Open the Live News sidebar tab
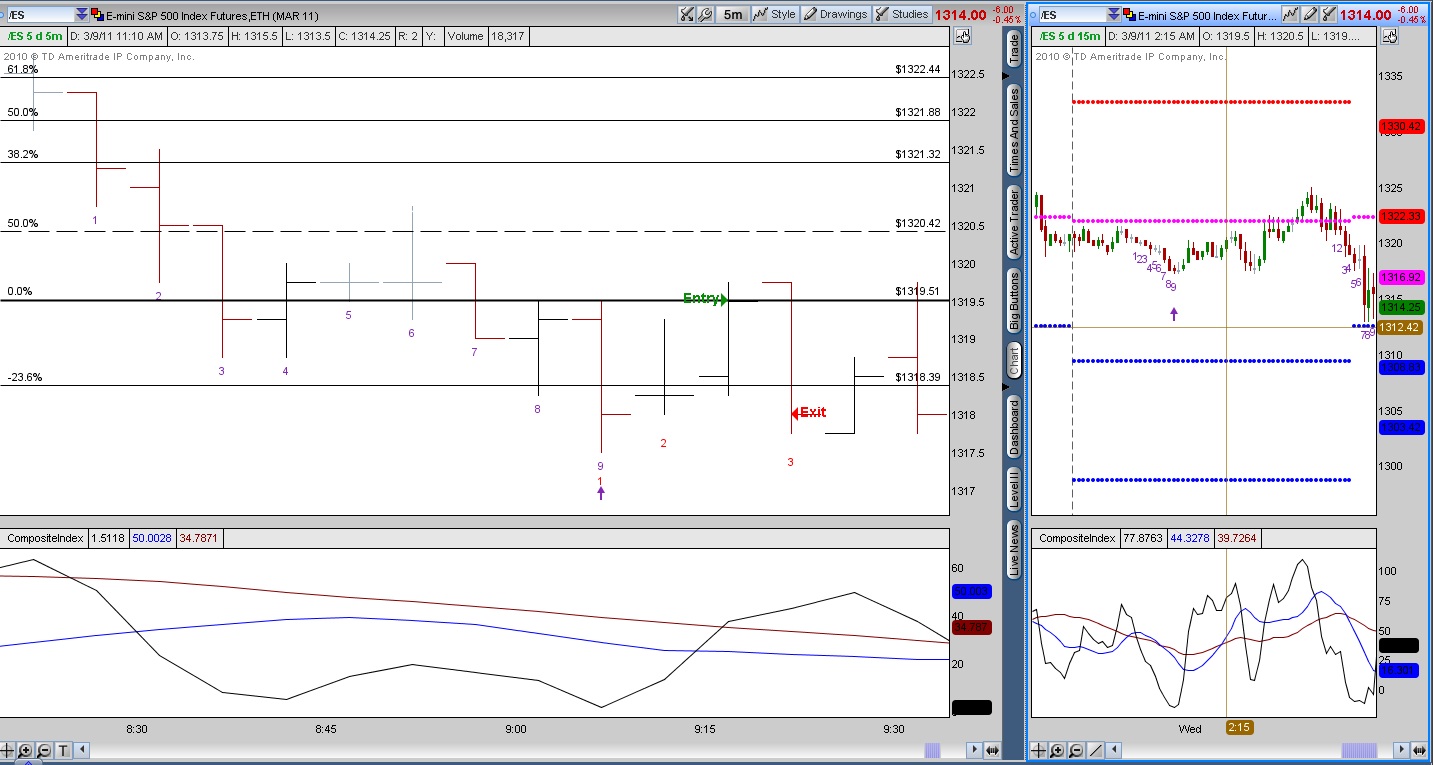The image size is (1433, 765). (x=1013, y=550)
